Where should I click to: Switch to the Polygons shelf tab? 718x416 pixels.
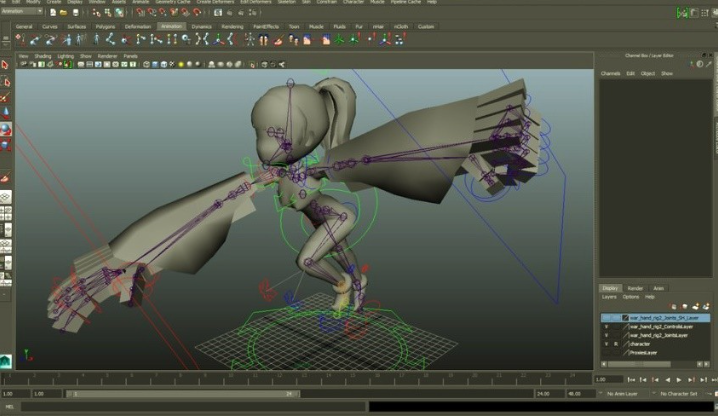[105, 27]
